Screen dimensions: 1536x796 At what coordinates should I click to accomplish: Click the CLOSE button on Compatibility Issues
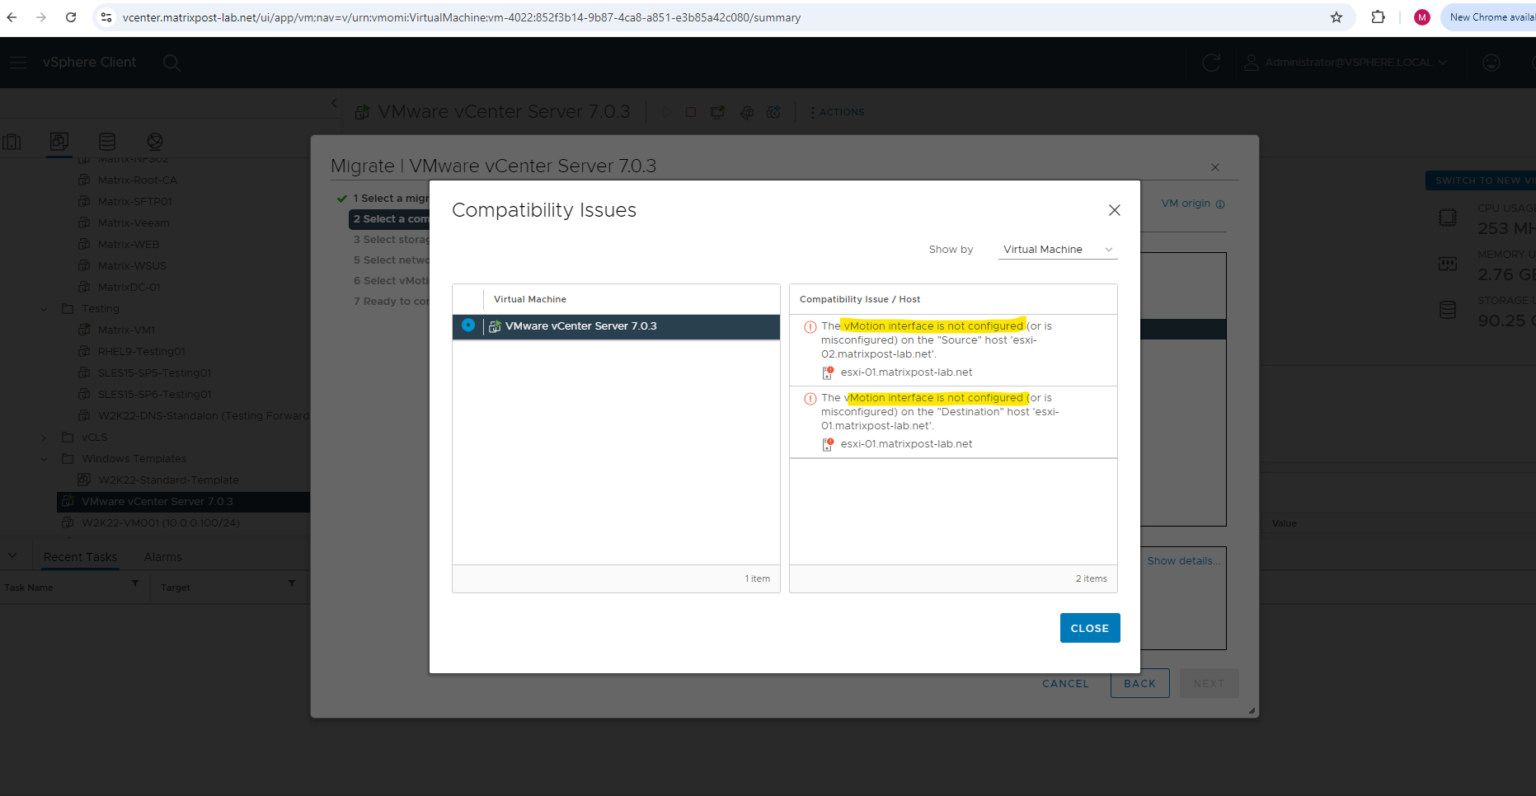click(1090, 628)
